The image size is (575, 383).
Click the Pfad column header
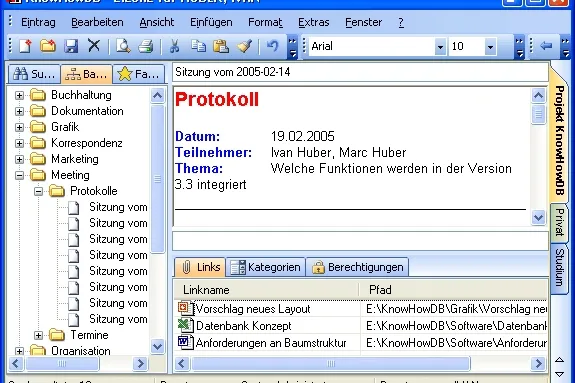[454, 290]
